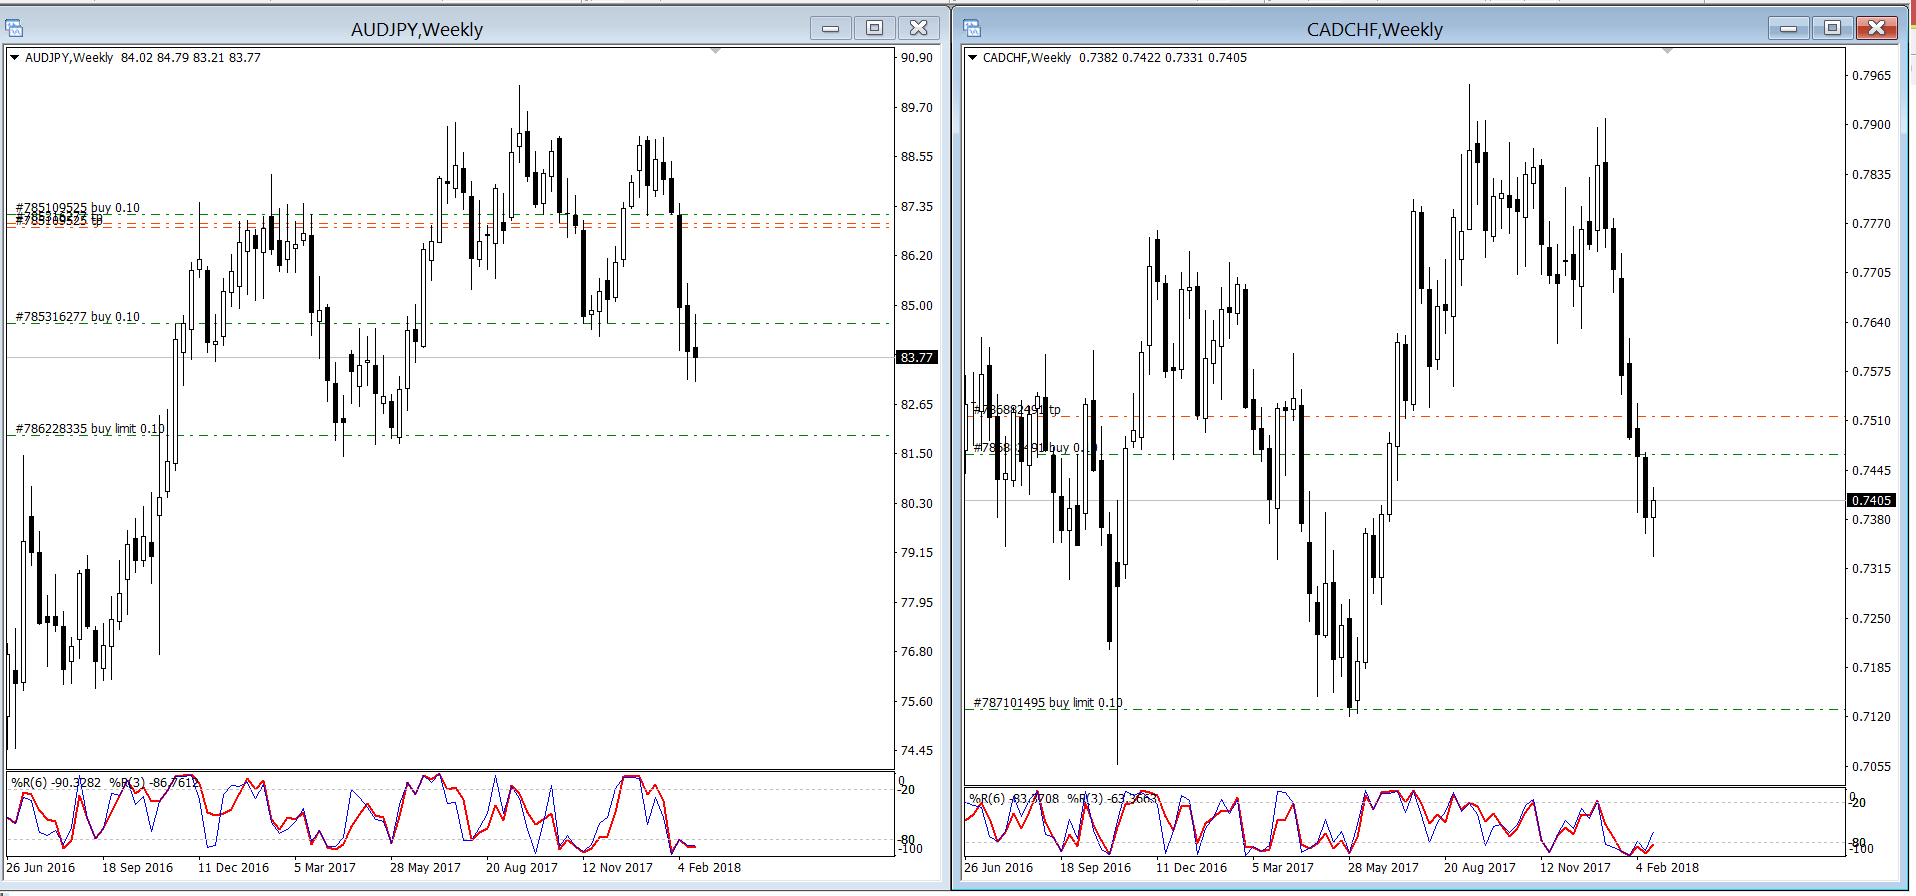Click the 4 Feb 2018 date in AUDJPY chart

point(709,868)
